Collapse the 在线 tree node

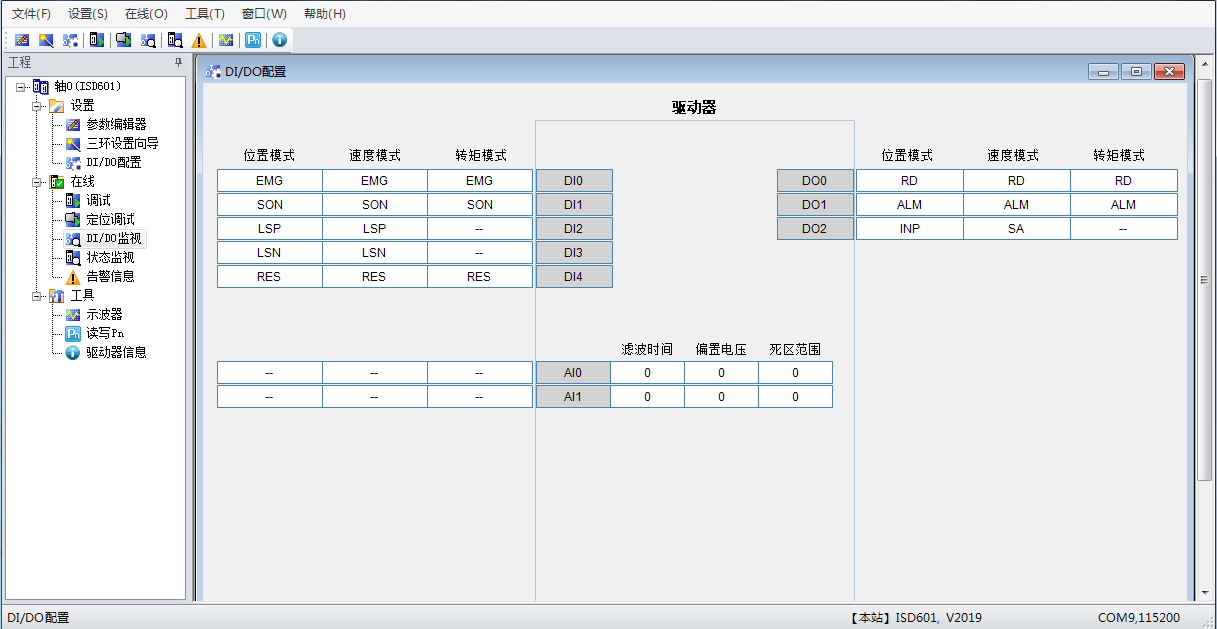coord(38,181)
